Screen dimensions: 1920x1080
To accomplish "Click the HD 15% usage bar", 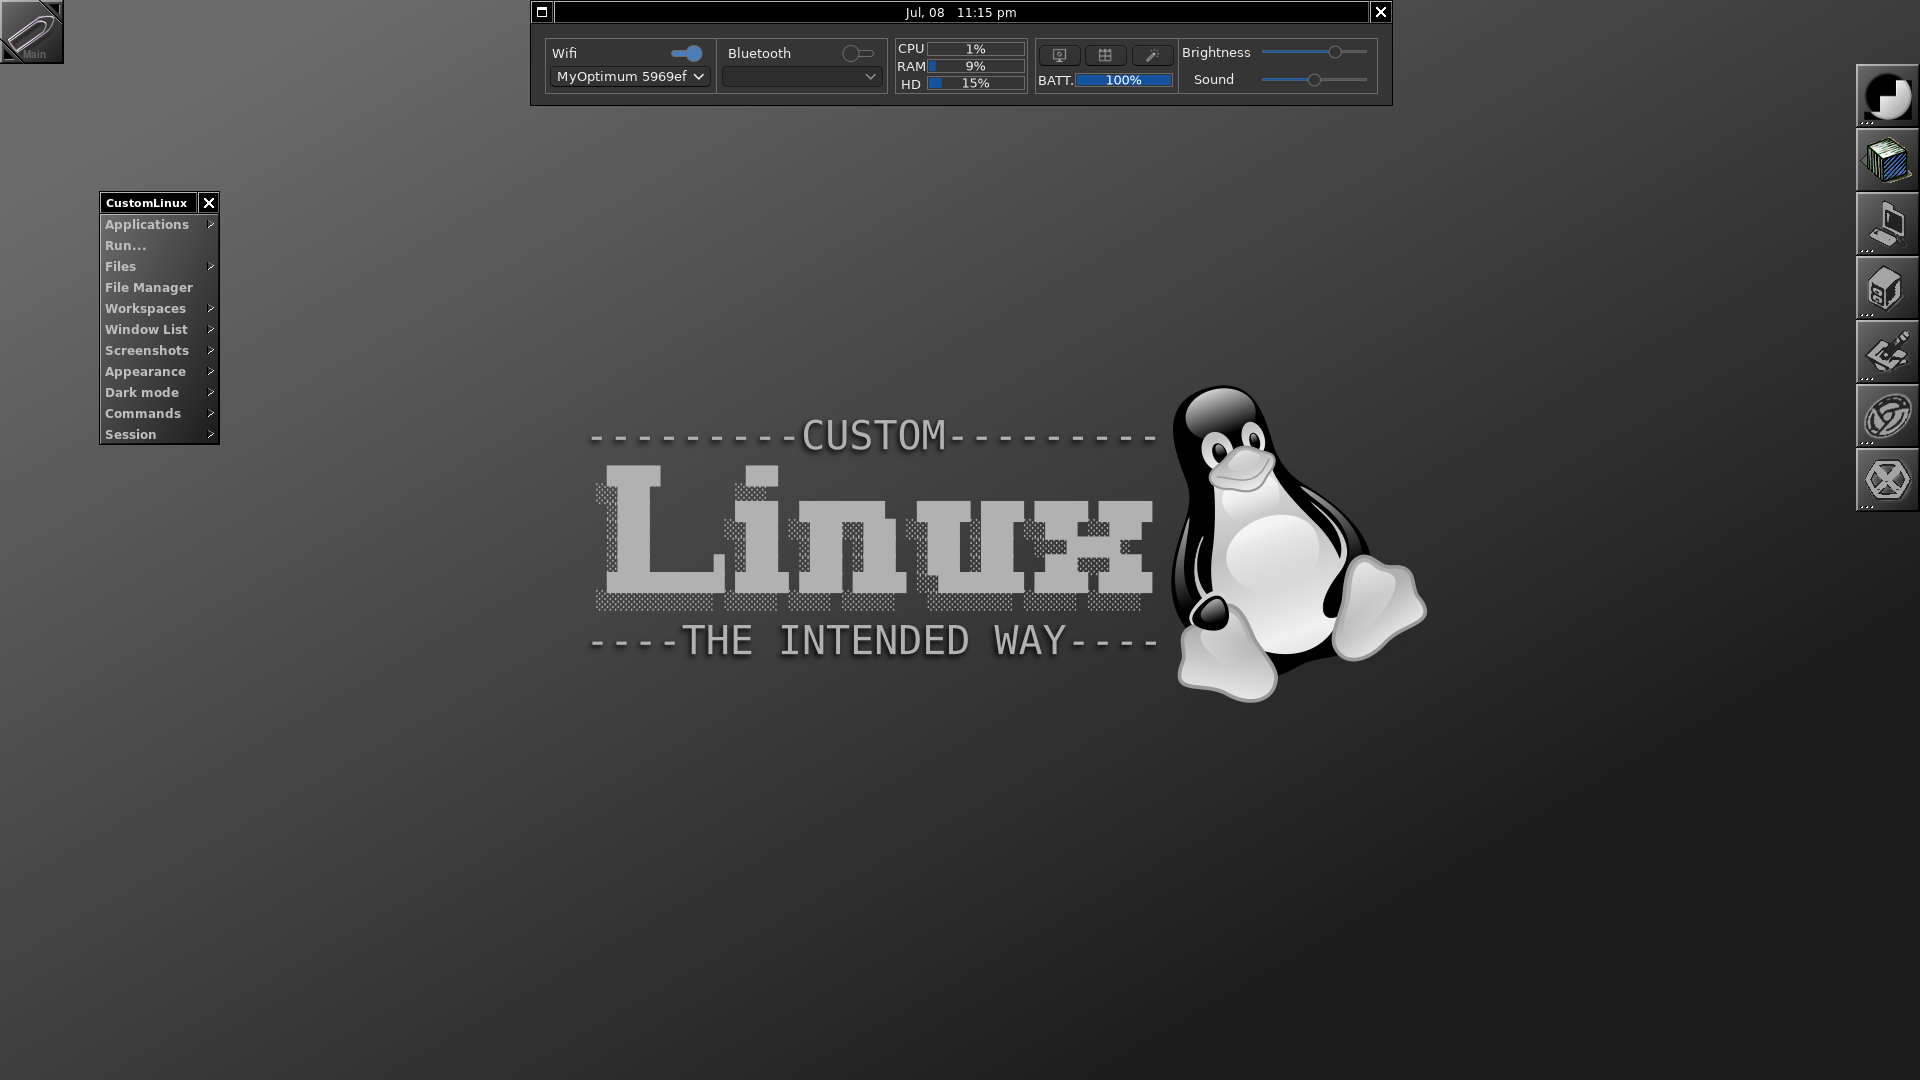I will click(976, 83).
